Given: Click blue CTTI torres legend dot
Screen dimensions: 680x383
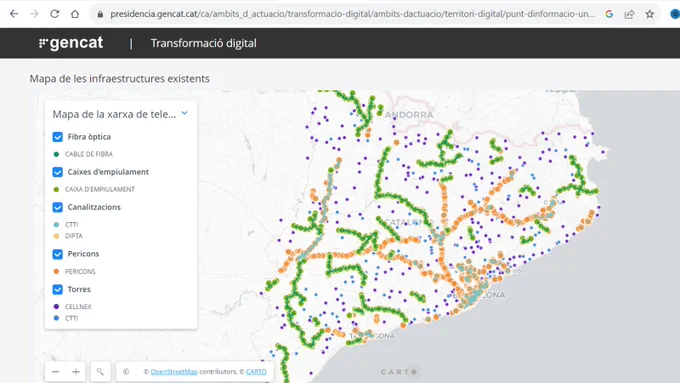Looking at the screenshot, I should click(56, 318).
